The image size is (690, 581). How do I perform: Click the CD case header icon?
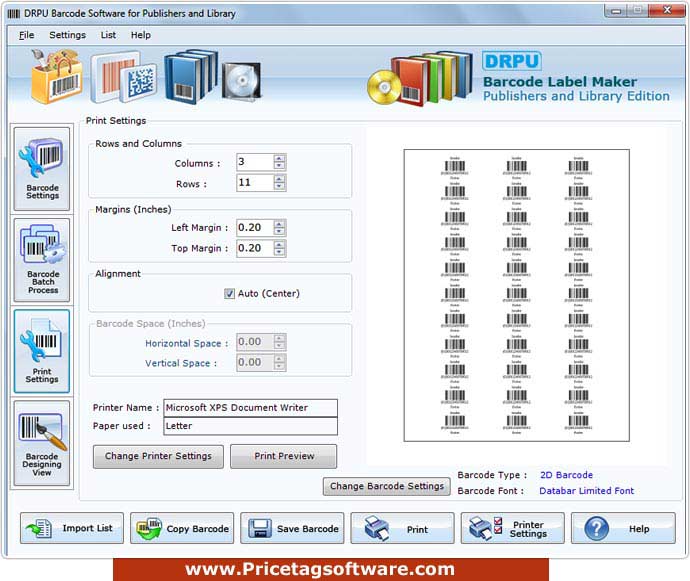(241, 81)
